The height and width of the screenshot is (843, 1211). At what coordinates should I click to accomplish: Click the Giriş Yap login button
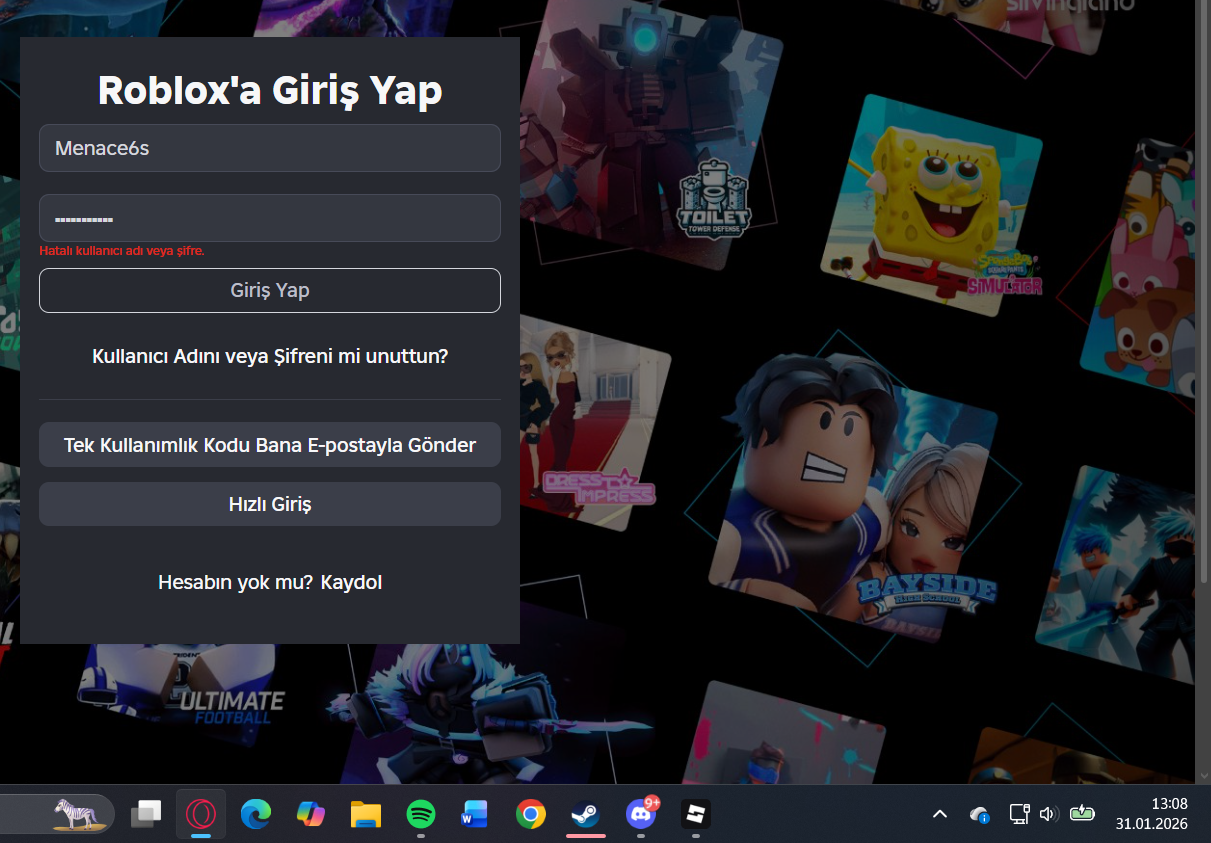270,290
